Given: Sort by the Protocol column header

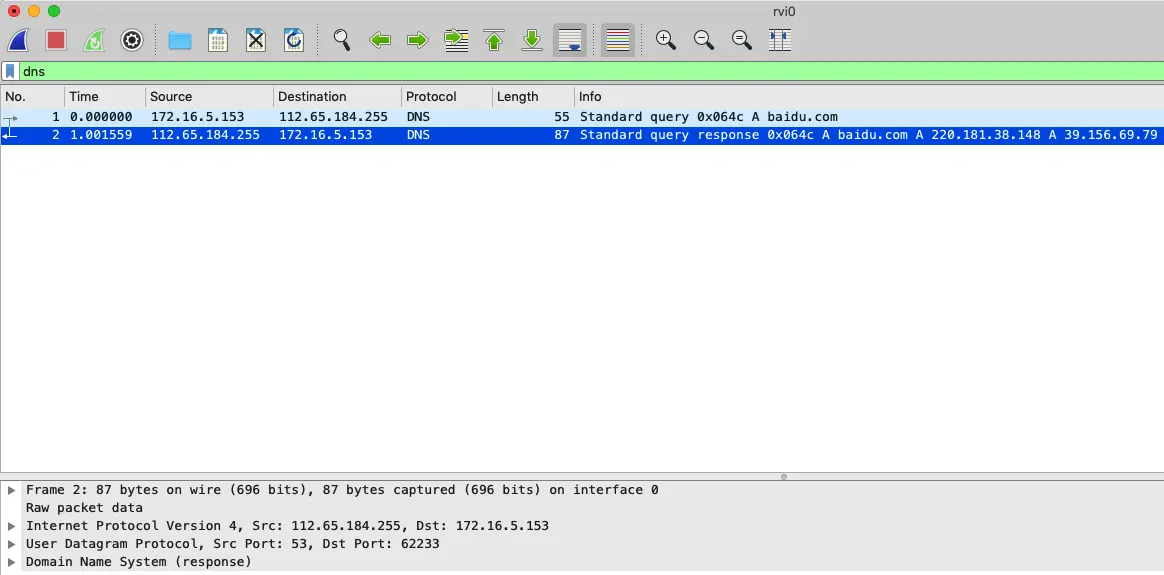Looking at the screenshot, I should [447, 96].
